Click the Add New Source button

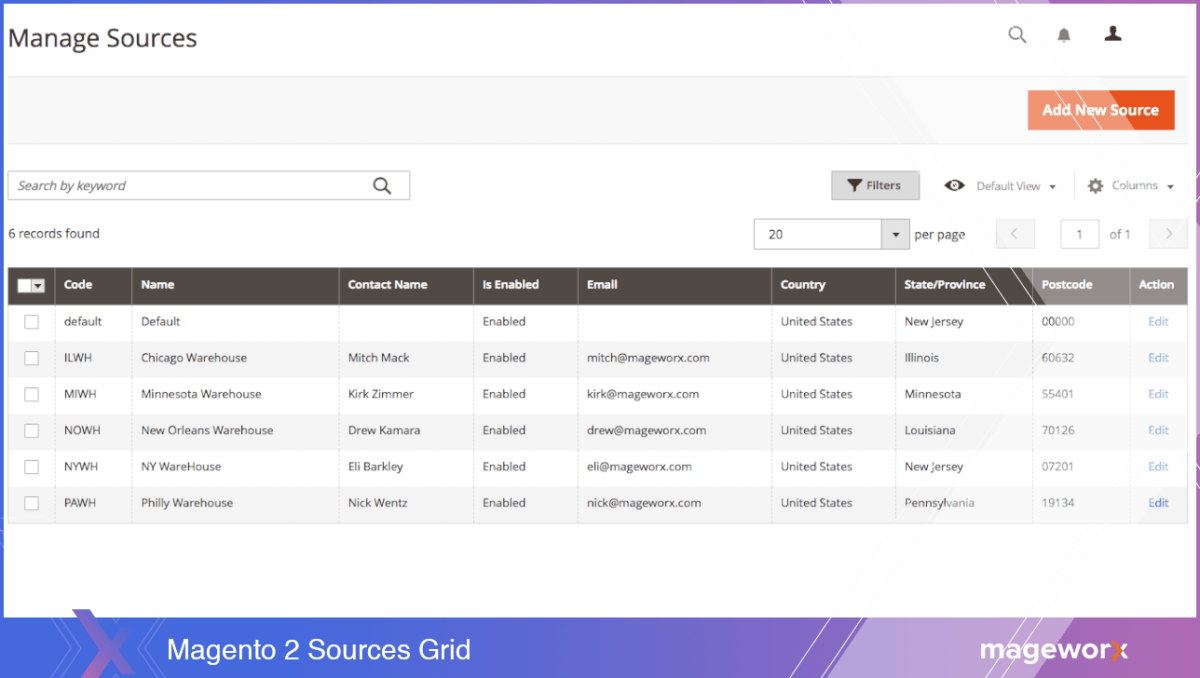[1100, 110]
